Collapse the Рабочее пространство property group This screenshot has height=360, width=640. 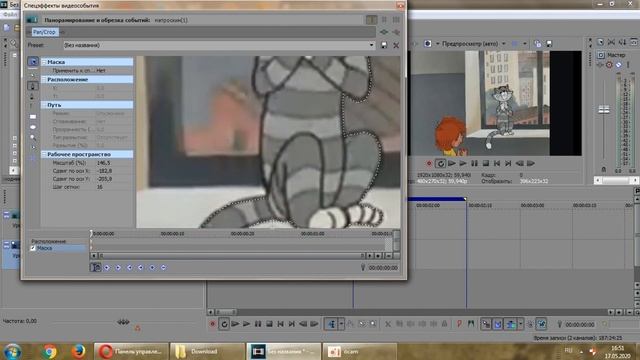coord(44,154)
